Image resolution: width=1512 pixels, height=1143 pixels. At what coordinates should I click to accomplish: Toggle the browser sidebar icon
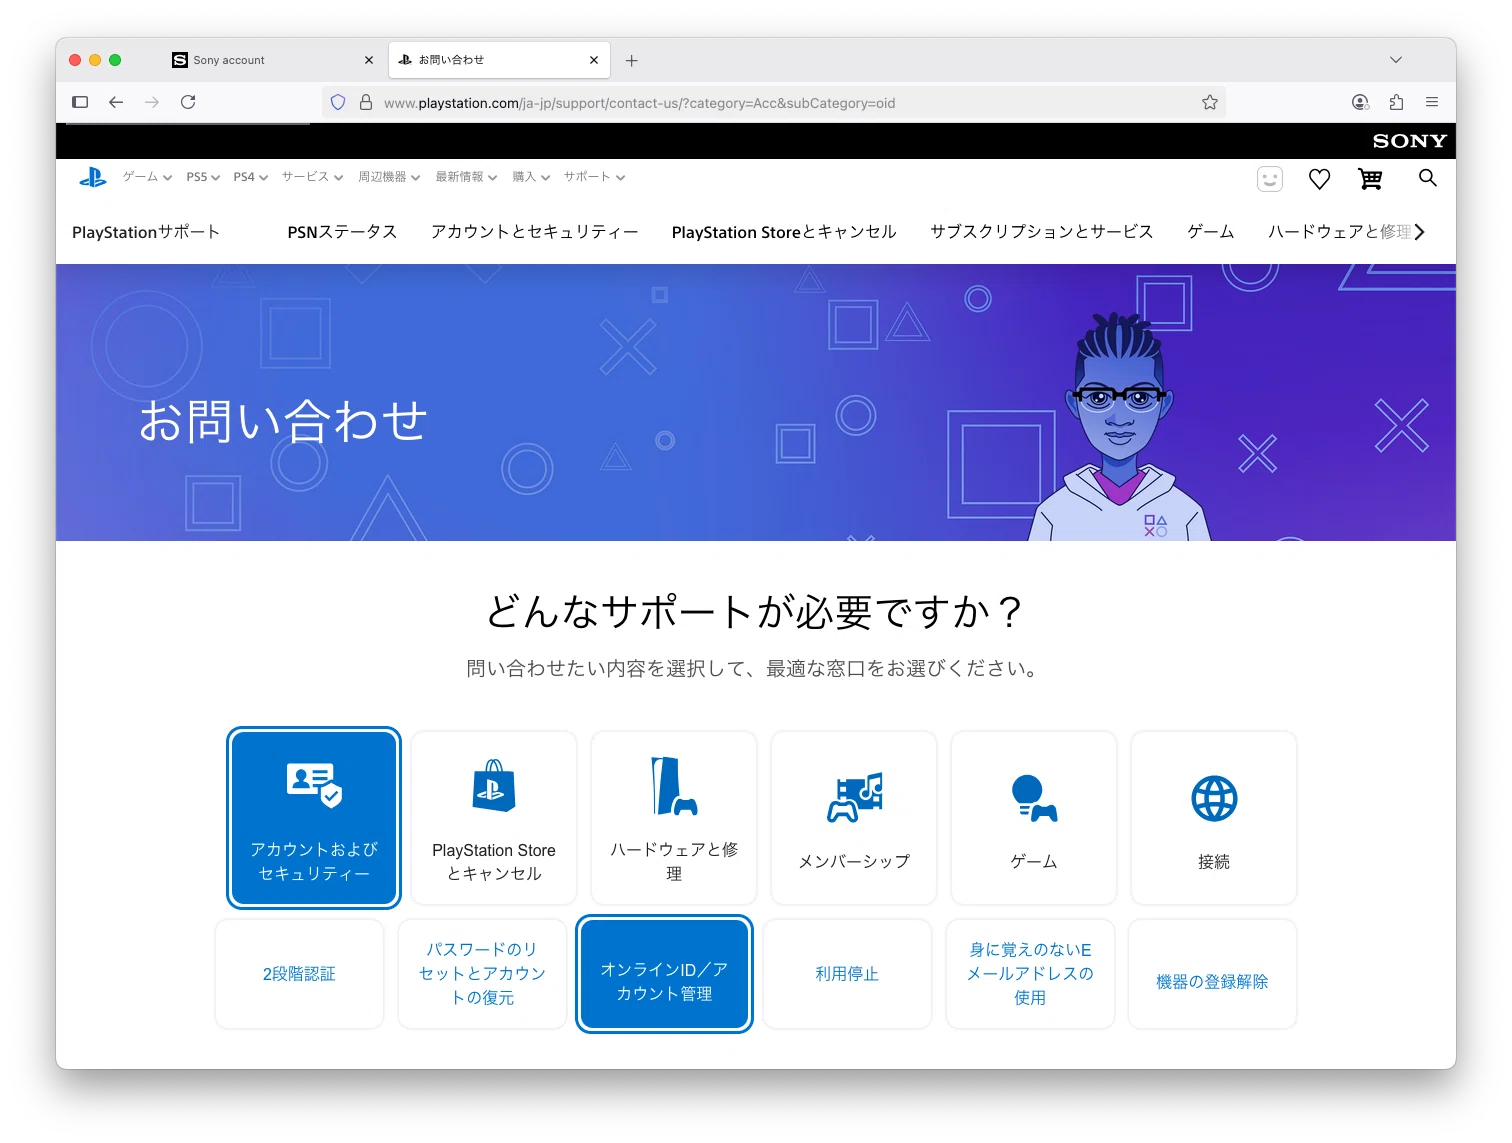tap(81, 102)
